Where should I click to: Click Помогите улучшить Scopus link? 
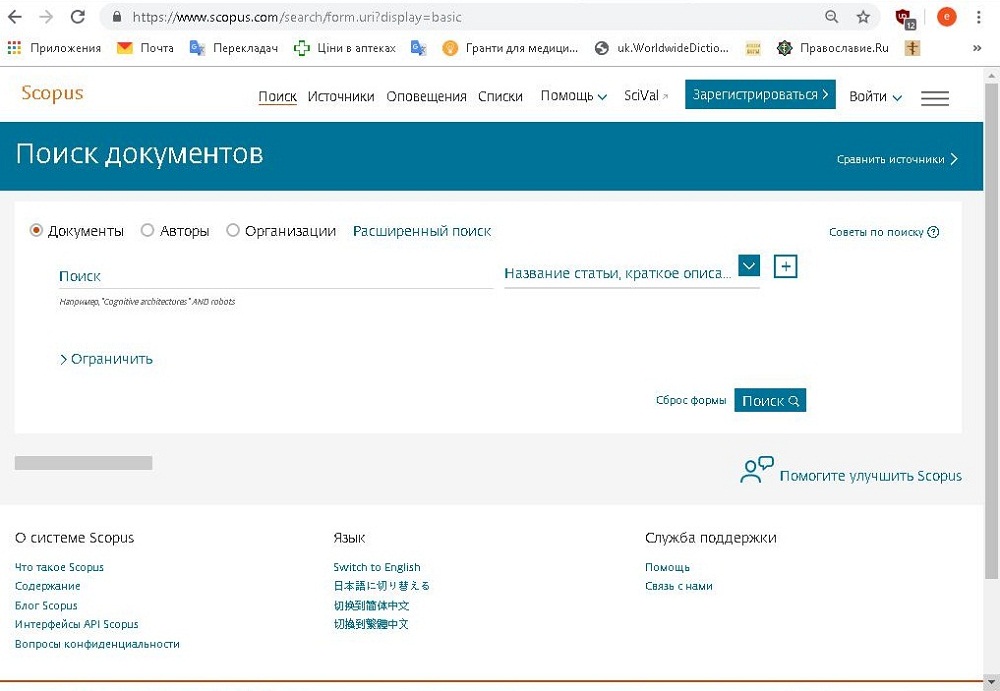(x=871, y=476)
